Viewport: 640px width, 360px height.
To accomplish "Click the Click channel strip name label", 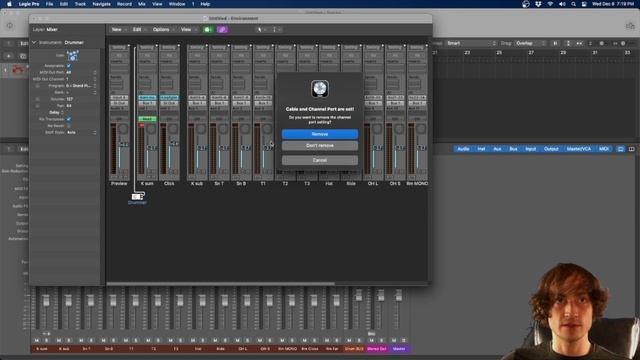I will [169, 184].
